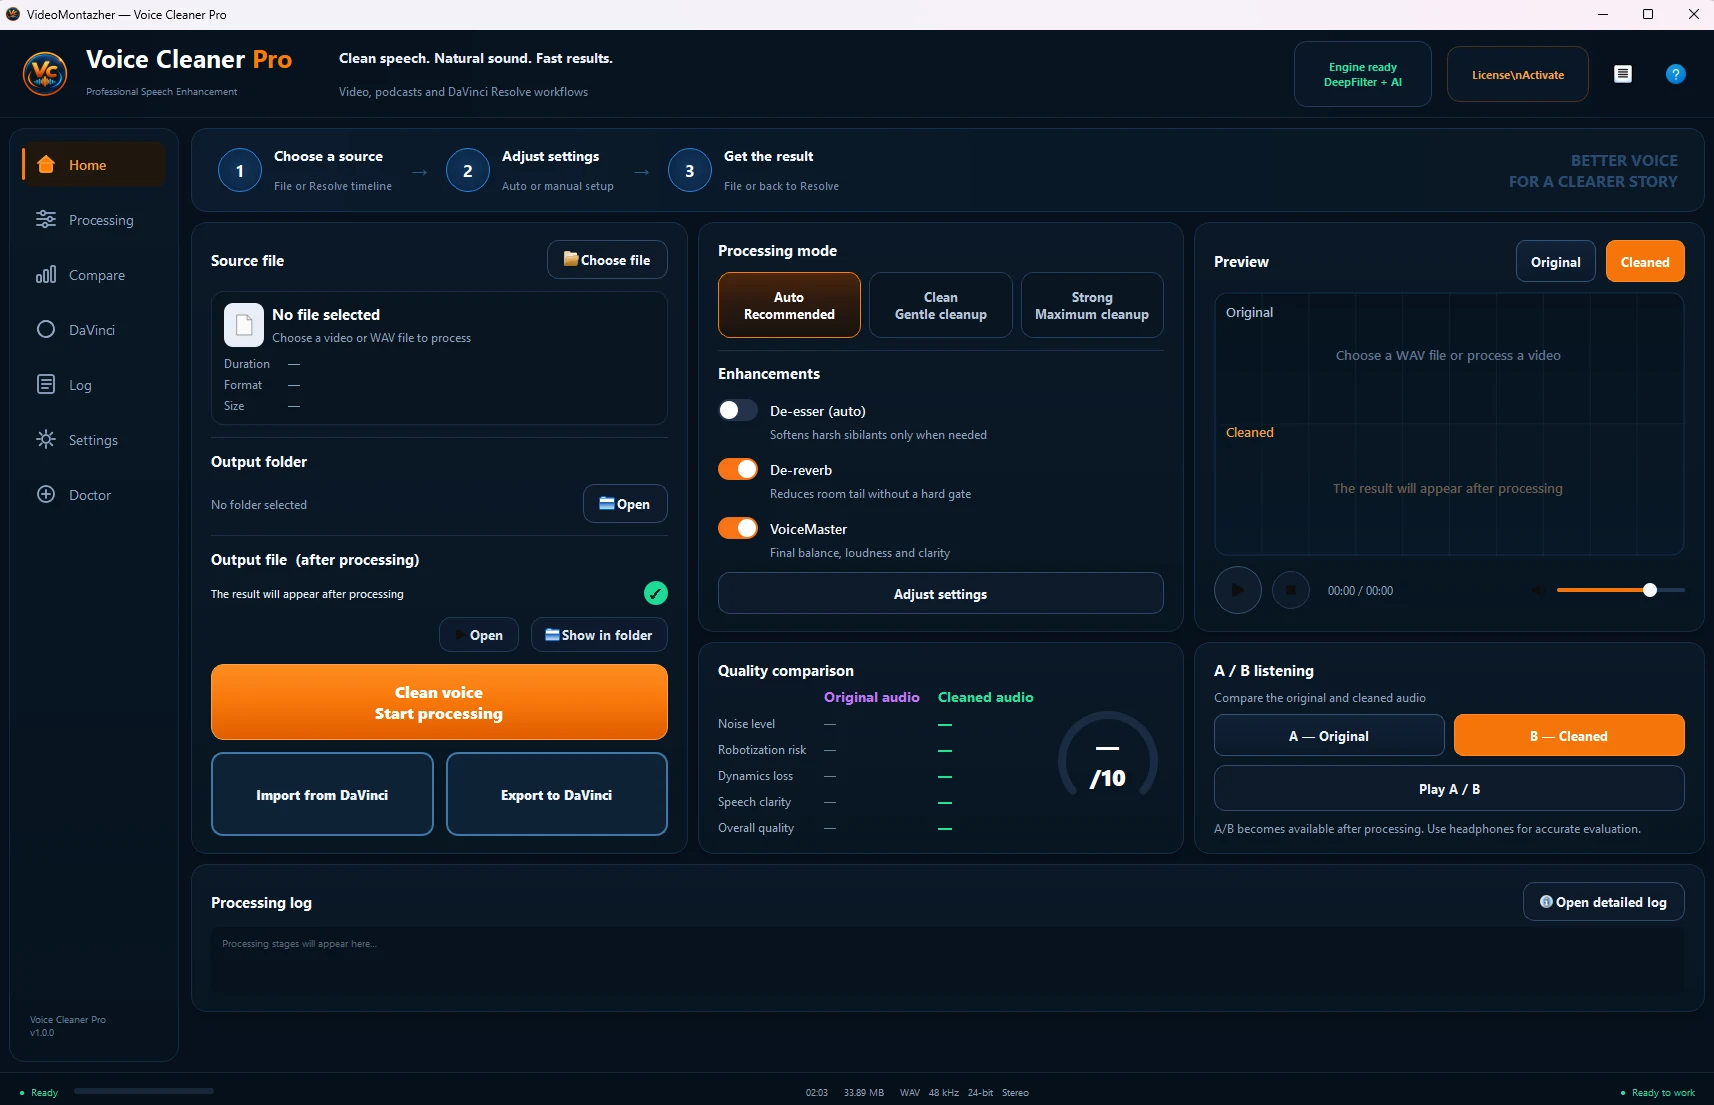The image size is (1714, 1105).
Task: Open the DaVinci page
Action: coord(94,330)
